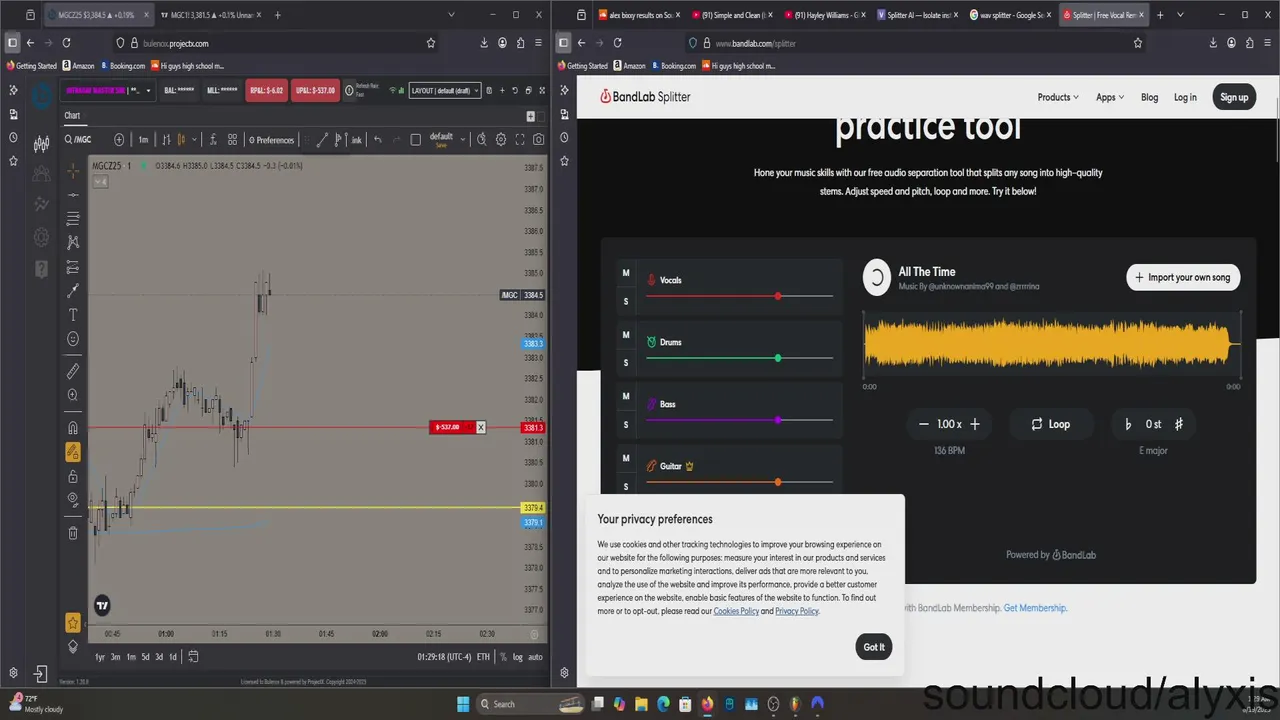This screenshot has height=720, width=1280.
Task: Toggle the yellow favorites star toolbar
Action: [x=73, y=623]
